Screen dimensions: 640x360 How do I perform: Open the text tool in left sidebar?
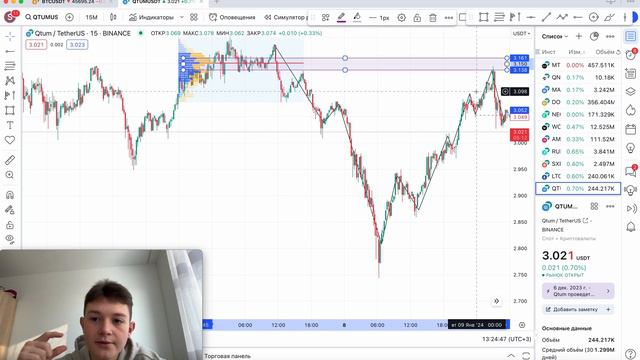pyautogui.click(x=10, y=125)
